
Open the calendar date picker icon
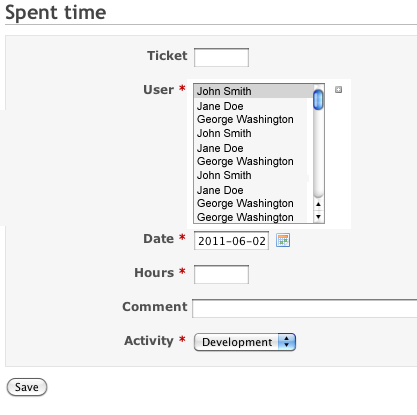pos(283,240)
